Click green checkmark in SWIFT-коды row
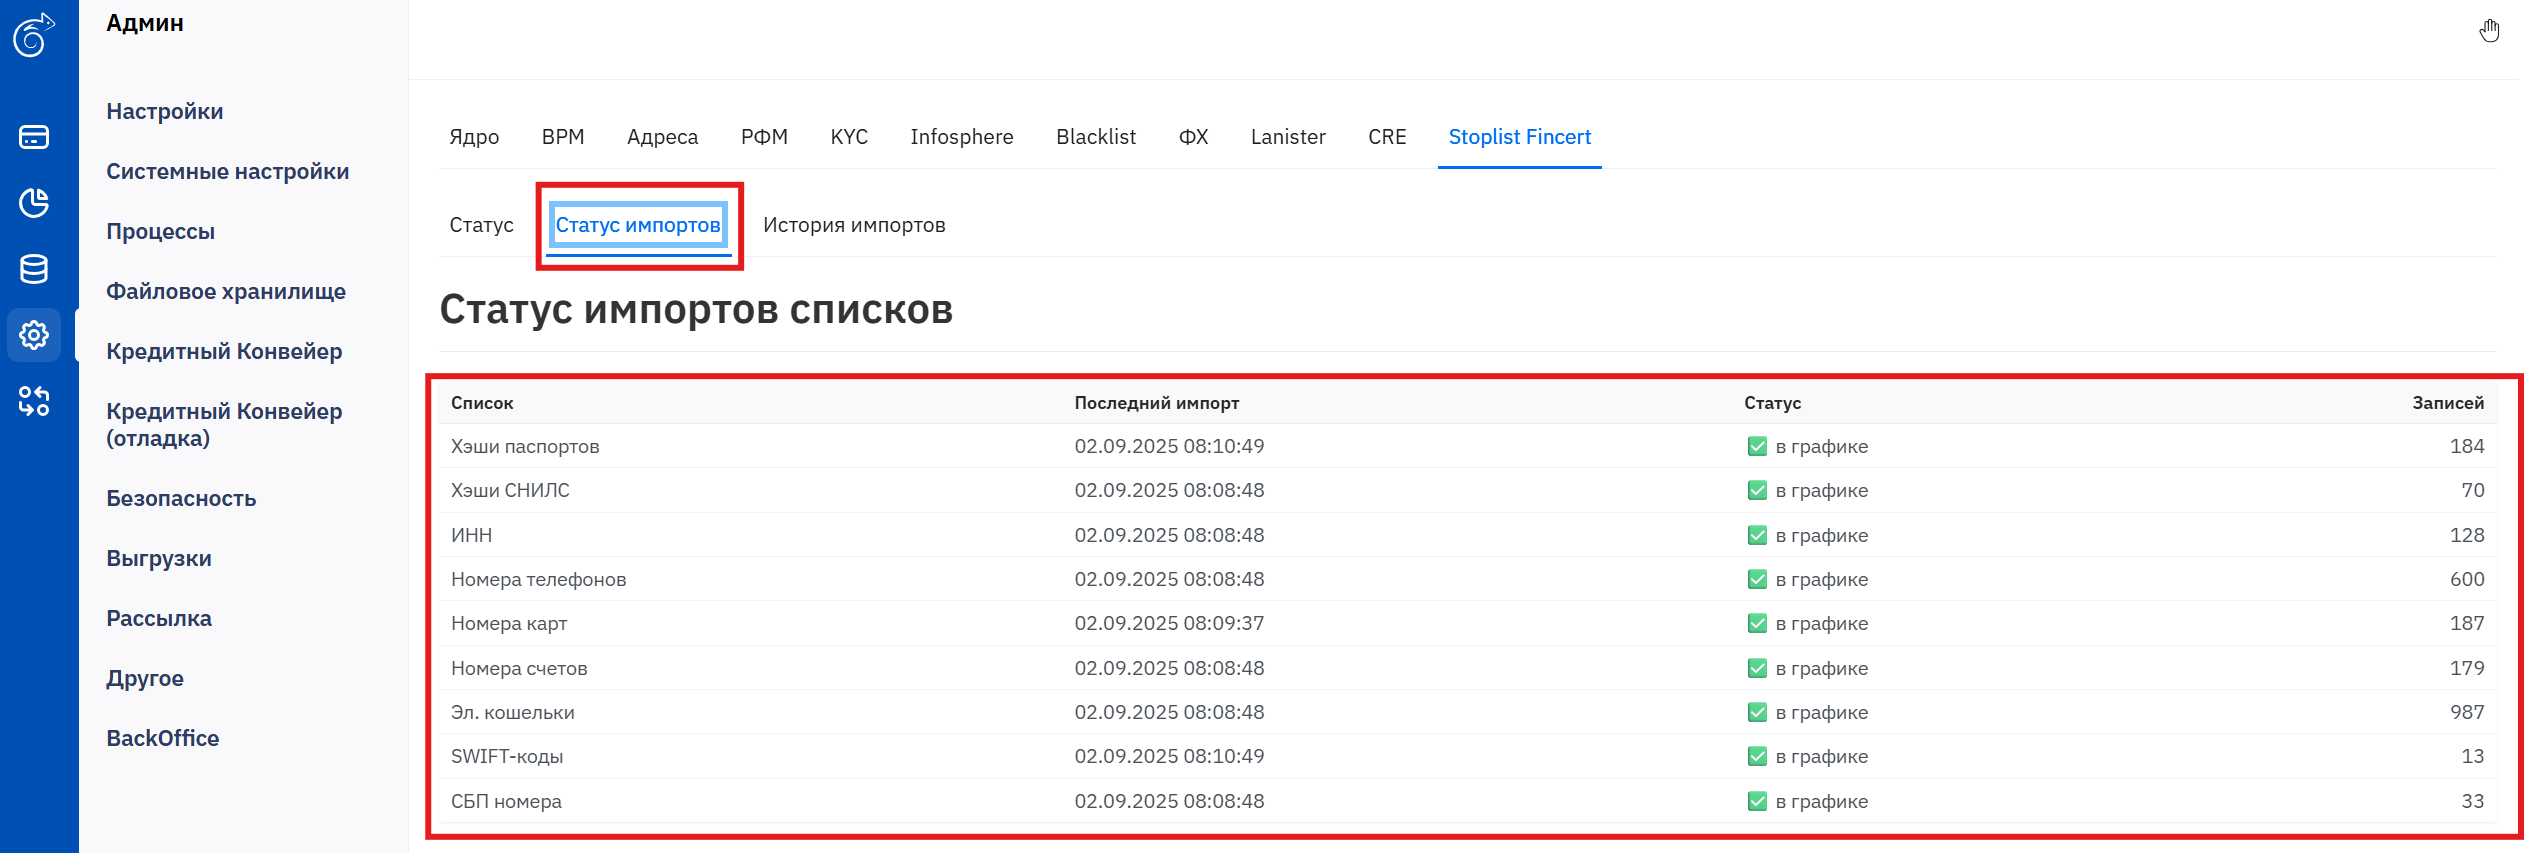2524x853 pixels. pyautogui.click(x=1756, y=756)
